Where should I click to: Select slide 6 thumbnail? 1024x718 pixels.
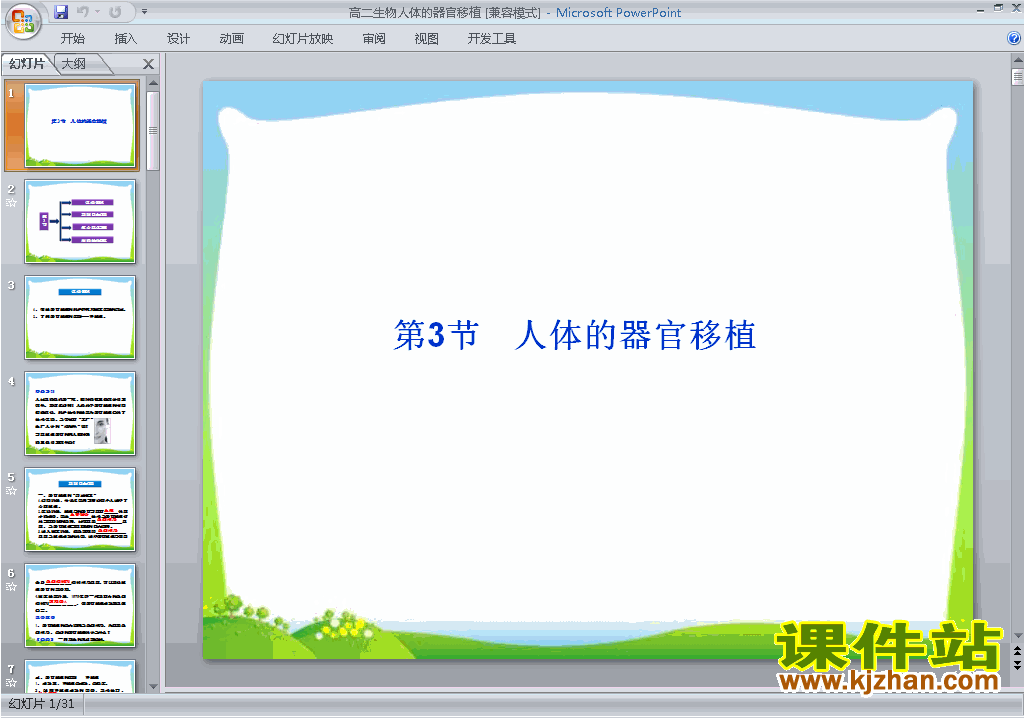[x=80, y=606]
